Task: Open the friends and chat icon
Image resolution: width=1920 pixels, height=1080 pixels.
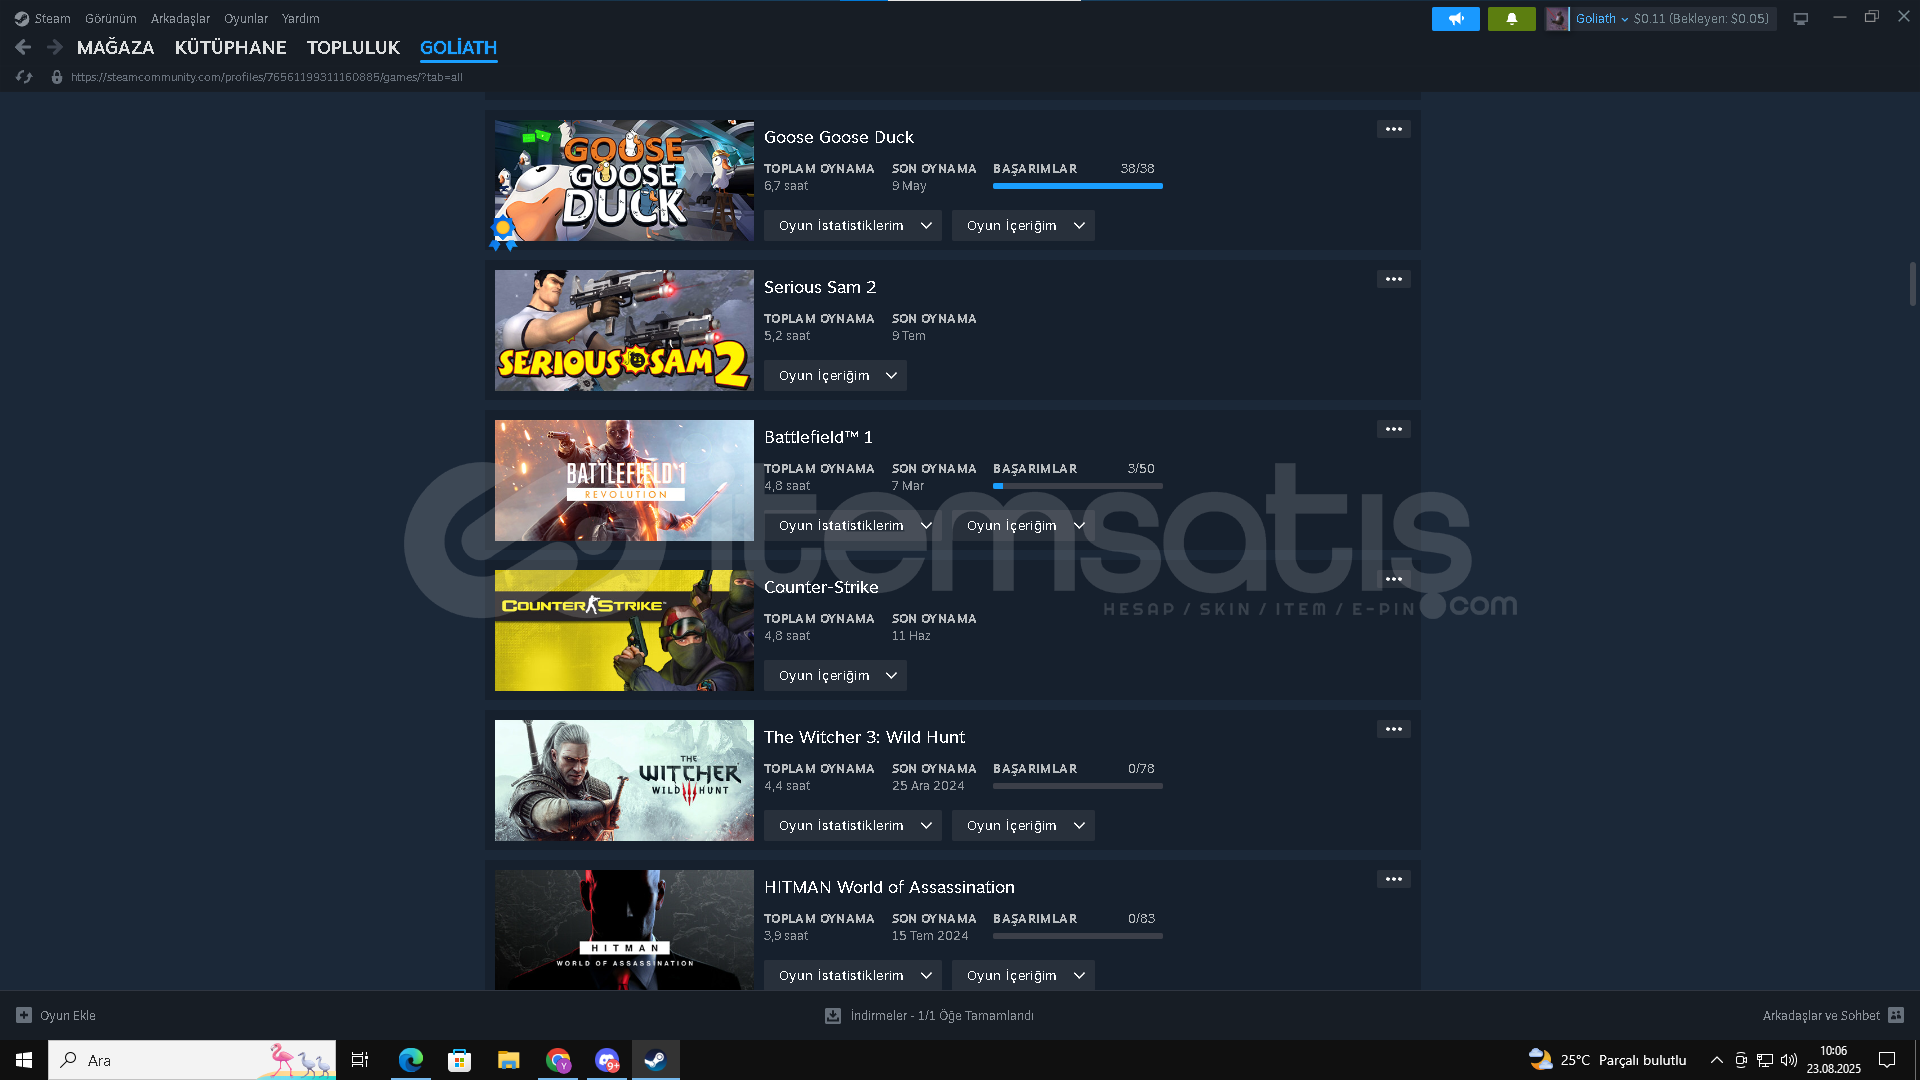Action: click(1896, 1015)
